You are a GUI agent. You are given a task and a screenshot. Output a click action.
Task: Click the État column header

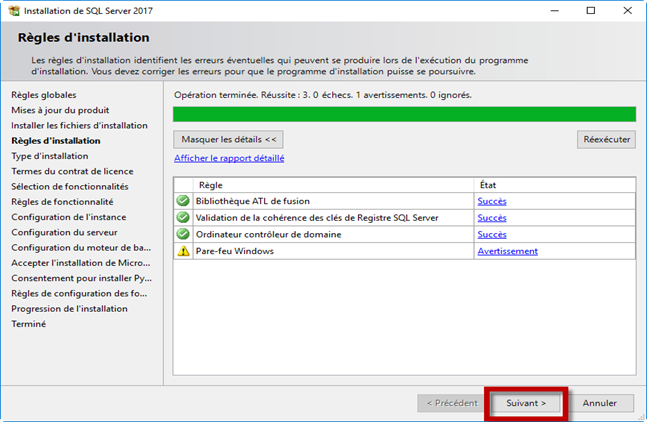555,185
